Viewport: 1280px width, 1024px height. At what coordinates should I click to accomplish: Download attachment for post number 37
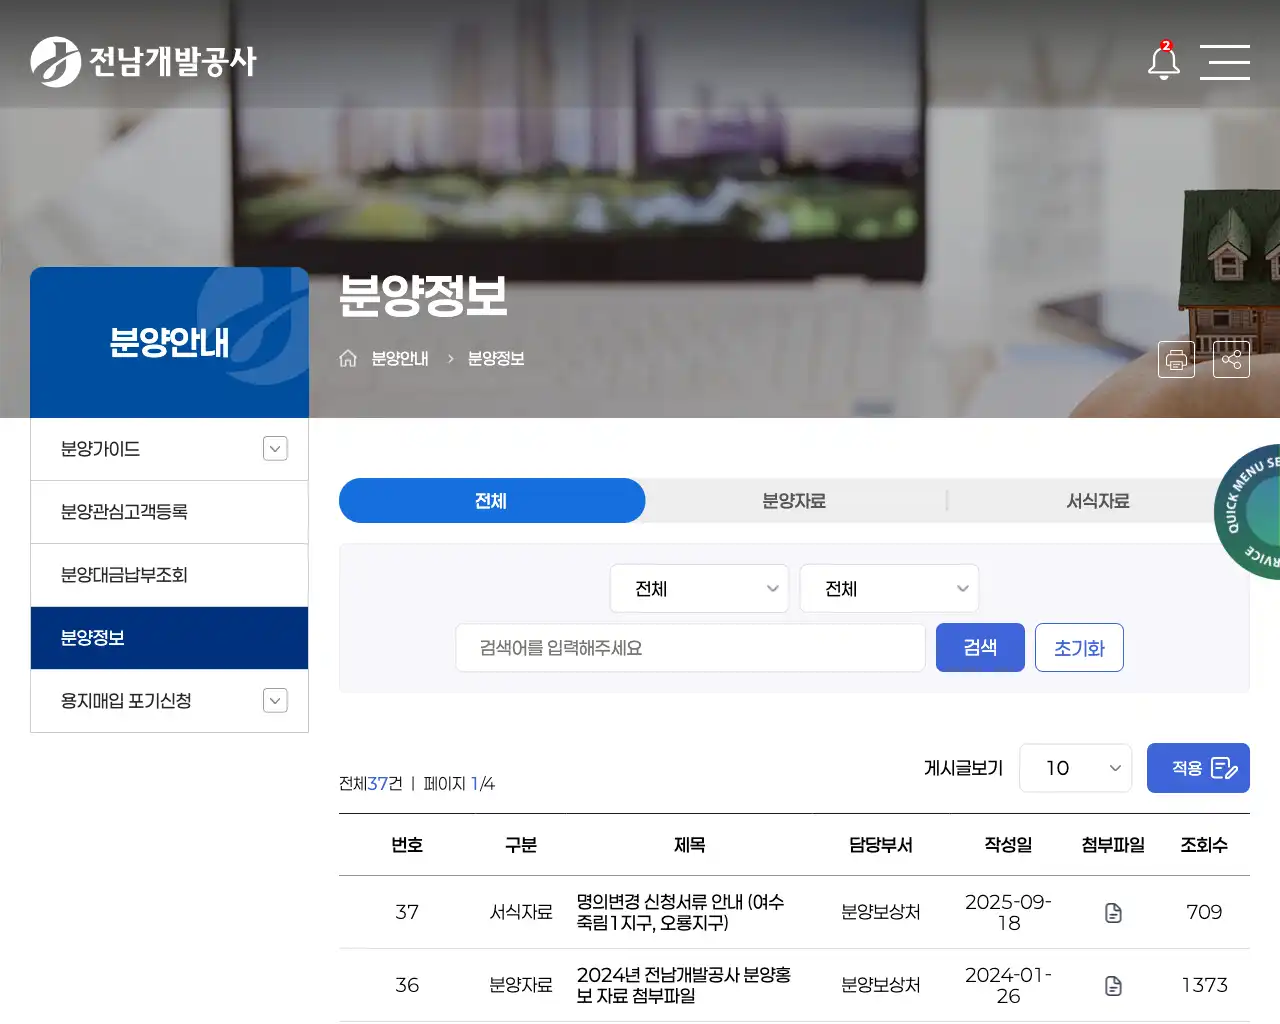[x=1113, y=912]
